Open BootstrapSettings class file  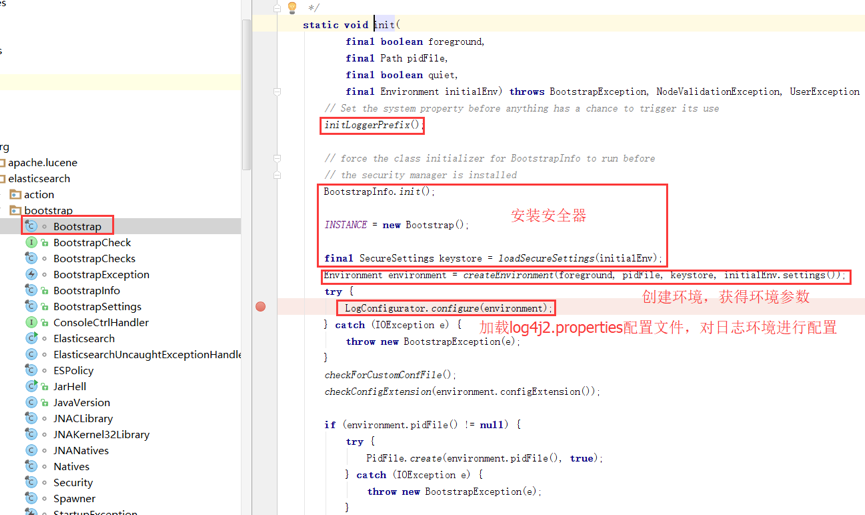click(97, 307)
